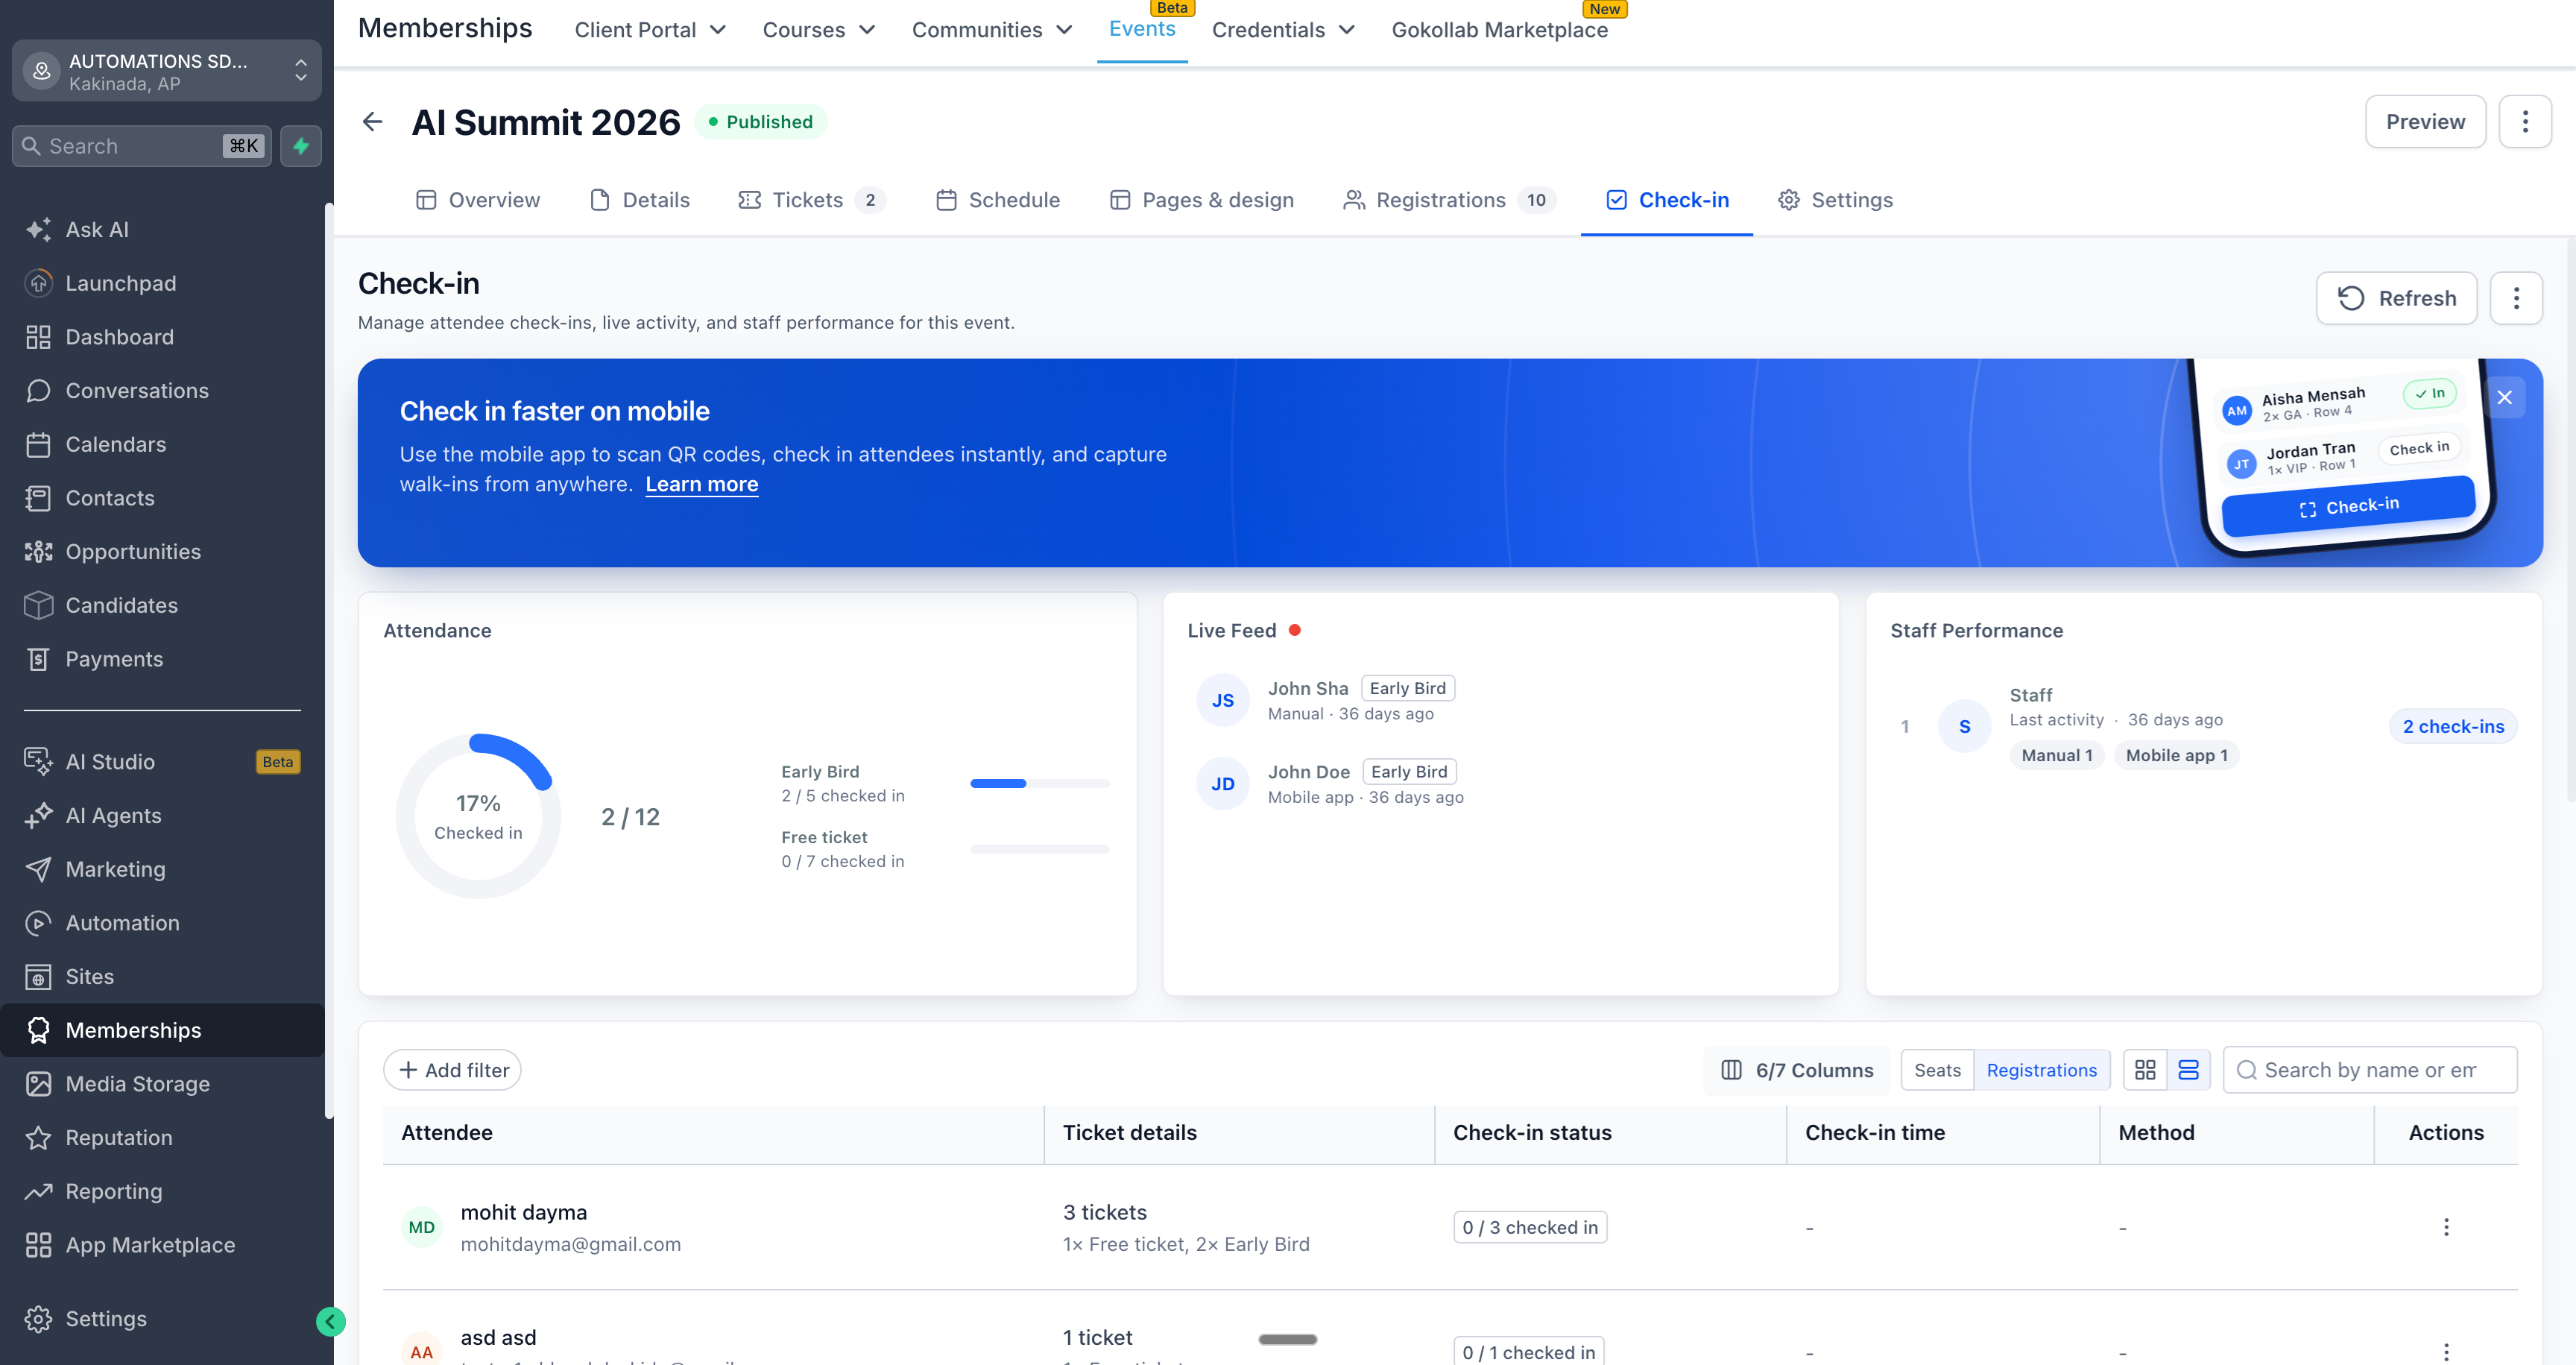
Task: Close the mobile check-in banner
Action: tap(2504, 397)
